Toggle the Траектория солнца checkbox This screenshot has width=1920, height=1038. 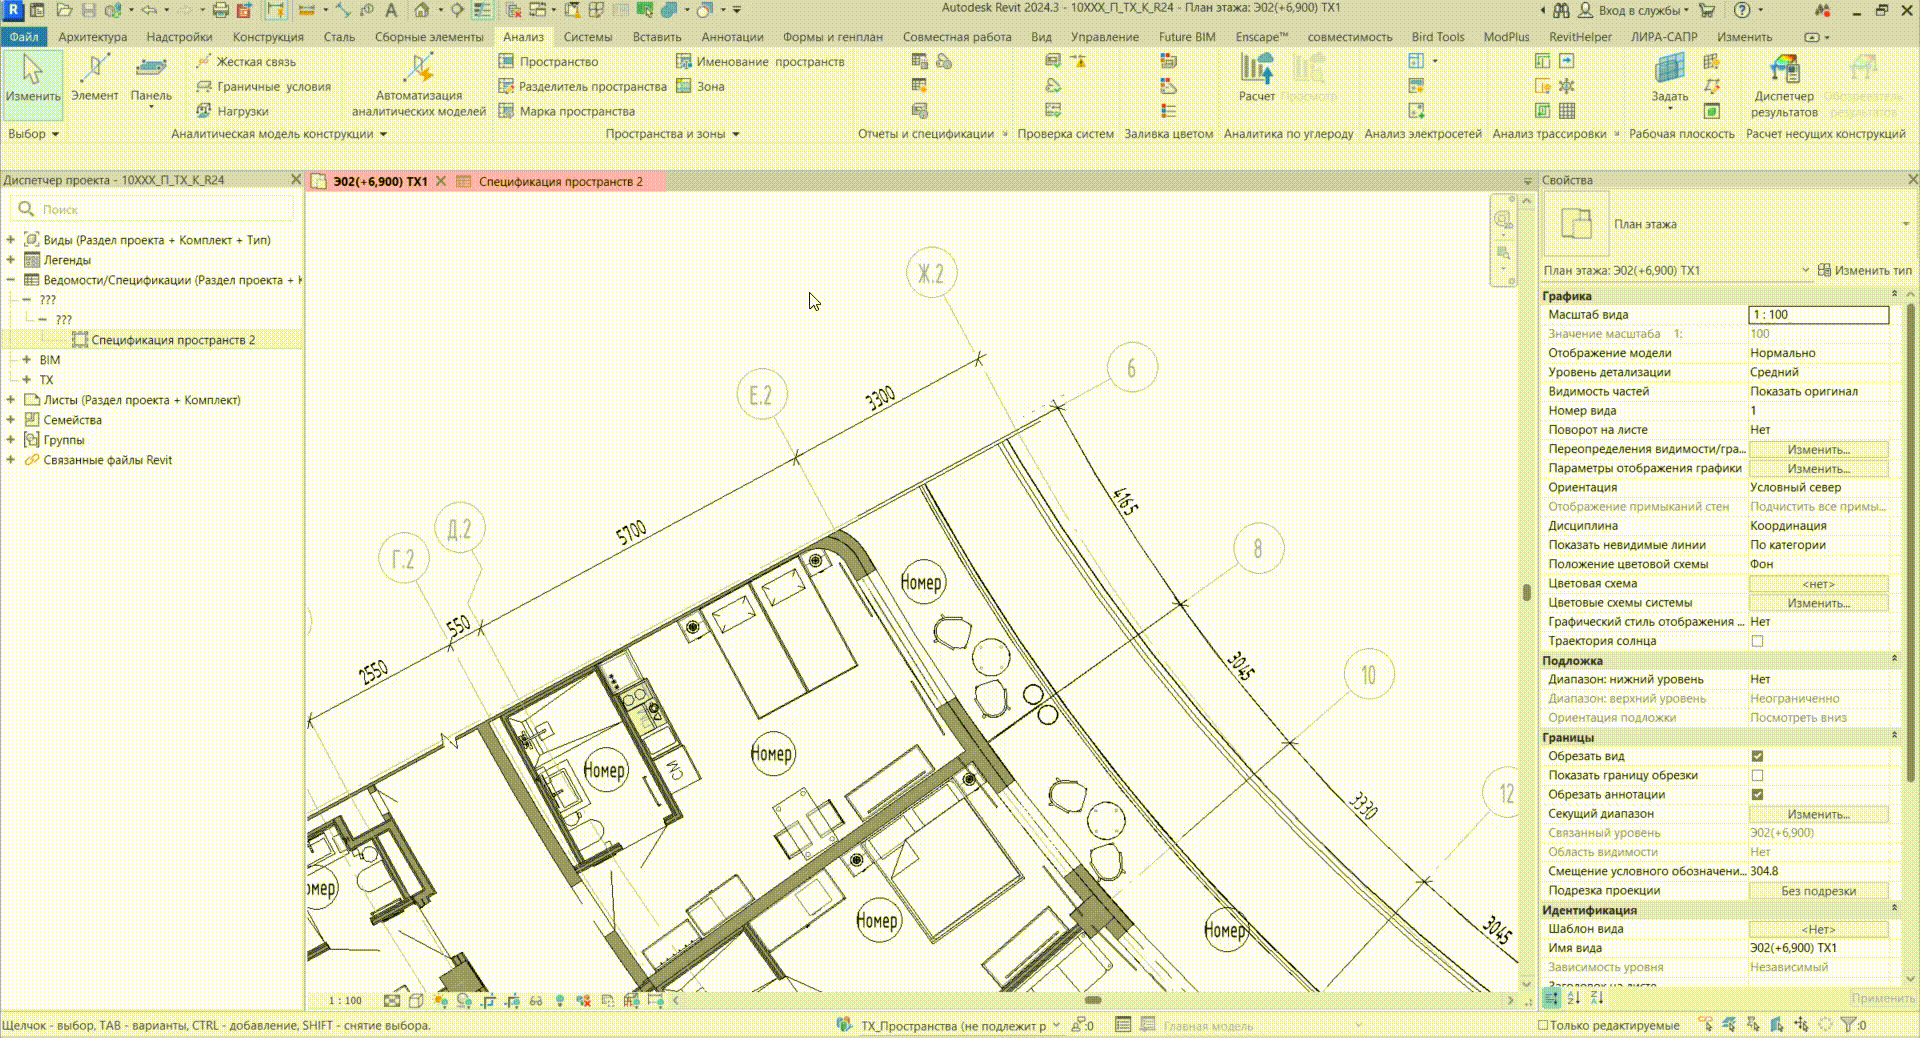1757,641
